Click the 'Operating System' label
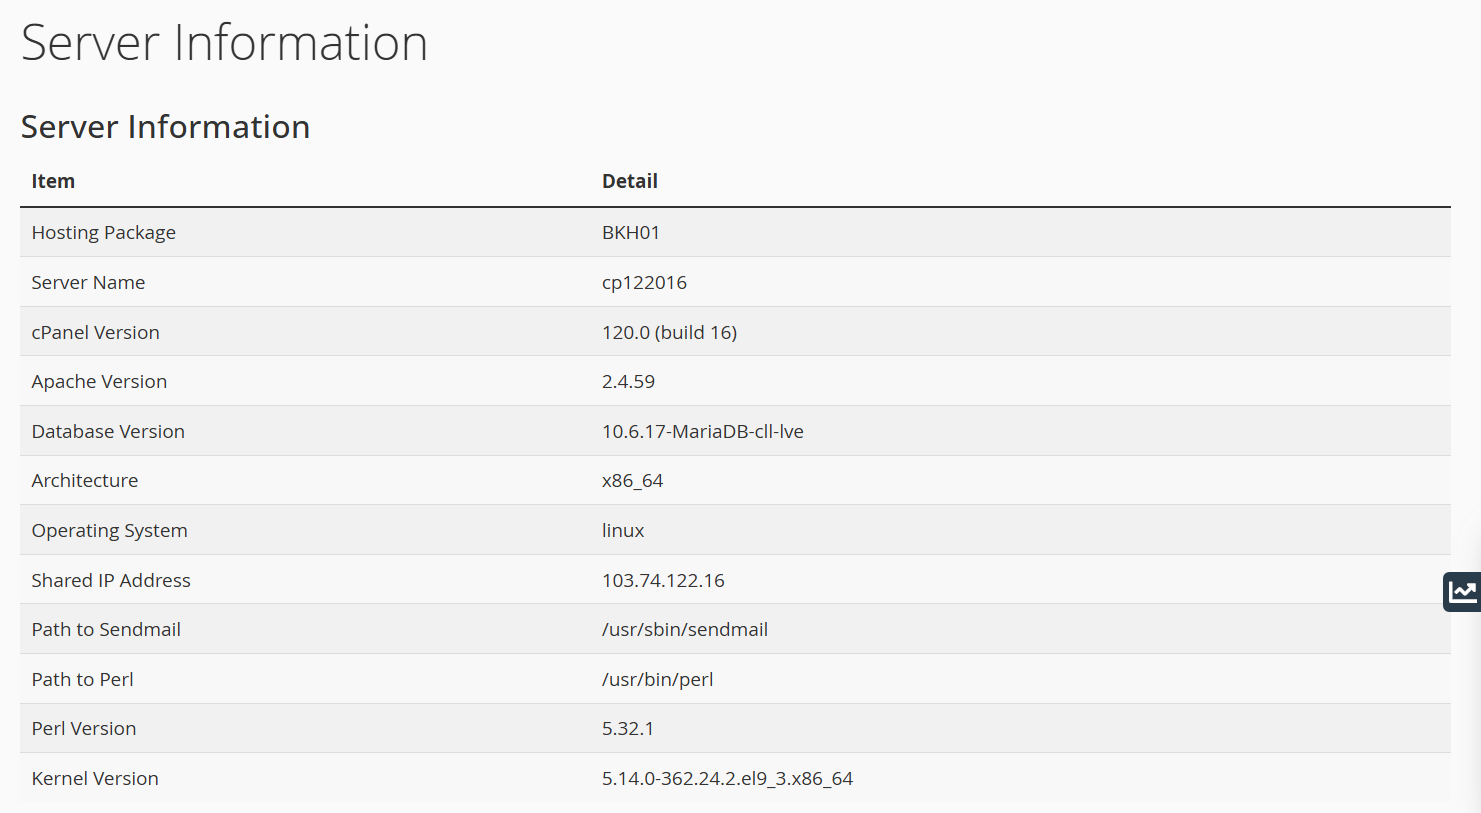 pos(109,531)
